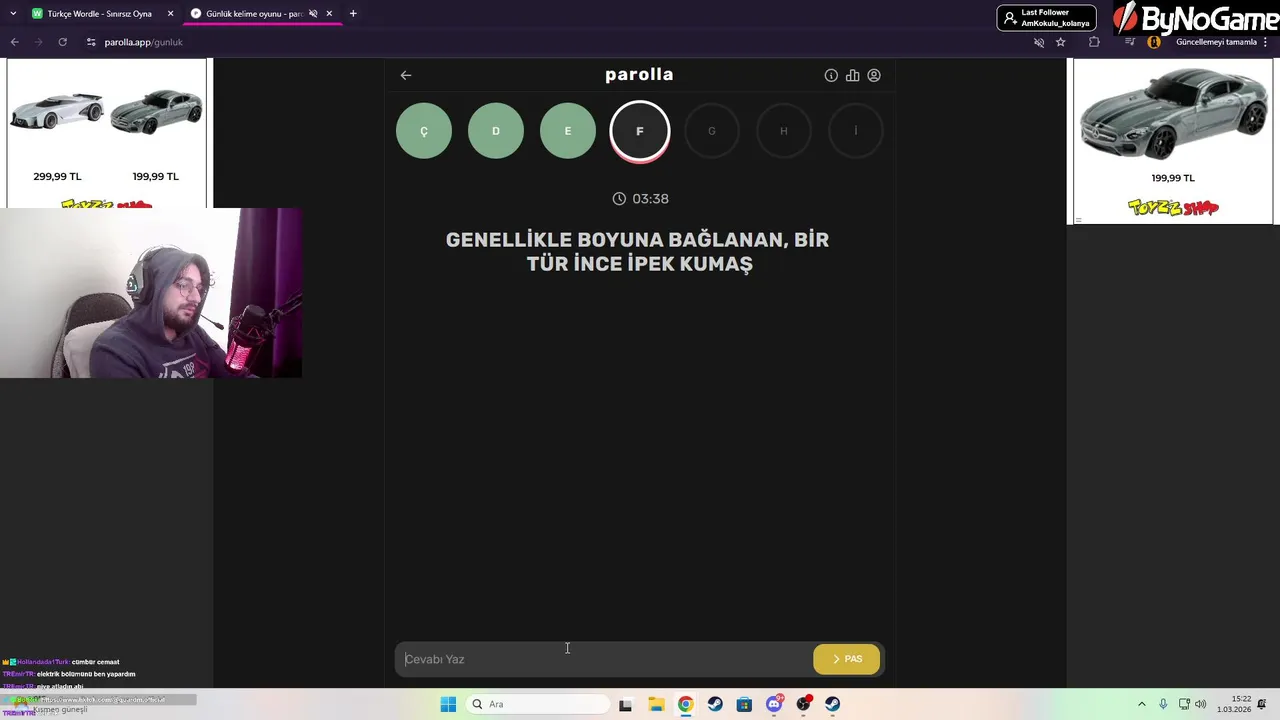This screenshot has height=720, width=1280.
Task: Click the 03:38 countdown timer
Action: (640, 199)
